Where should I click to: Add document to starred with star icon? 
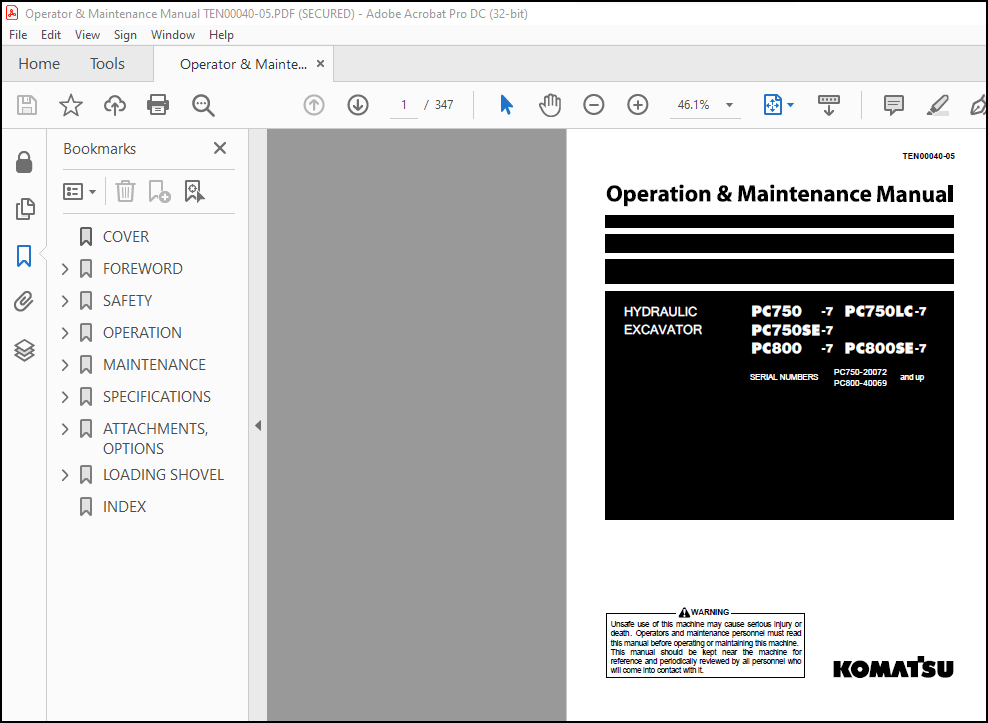[x=71, y=105]
